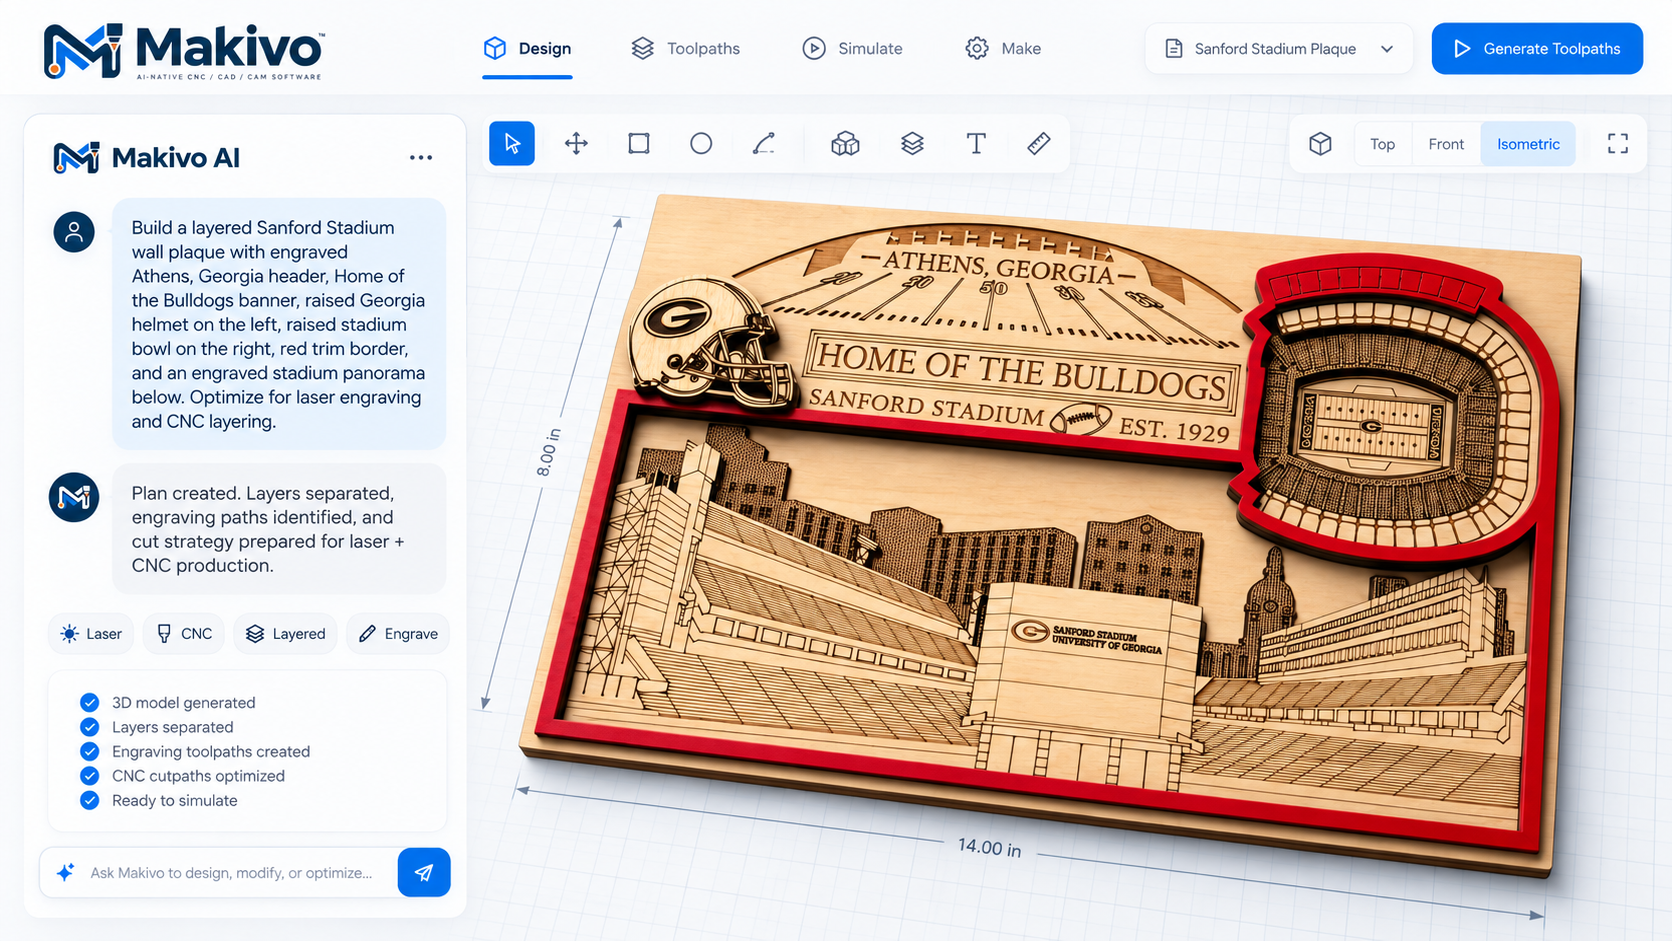Toggle the CNC chip
The image size is (1672, 941).
tap(184, 634)
